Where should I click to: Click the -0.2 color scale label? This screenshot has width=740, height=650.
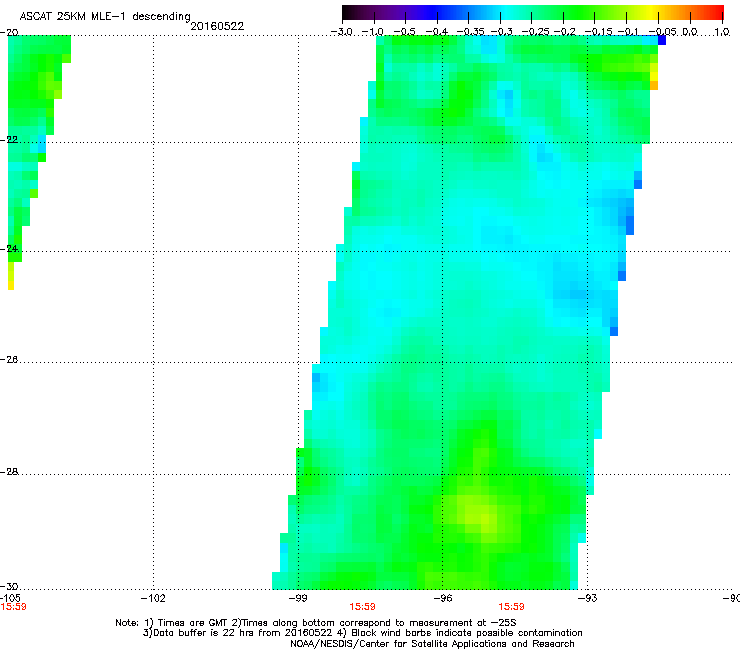tap(564, 32)
